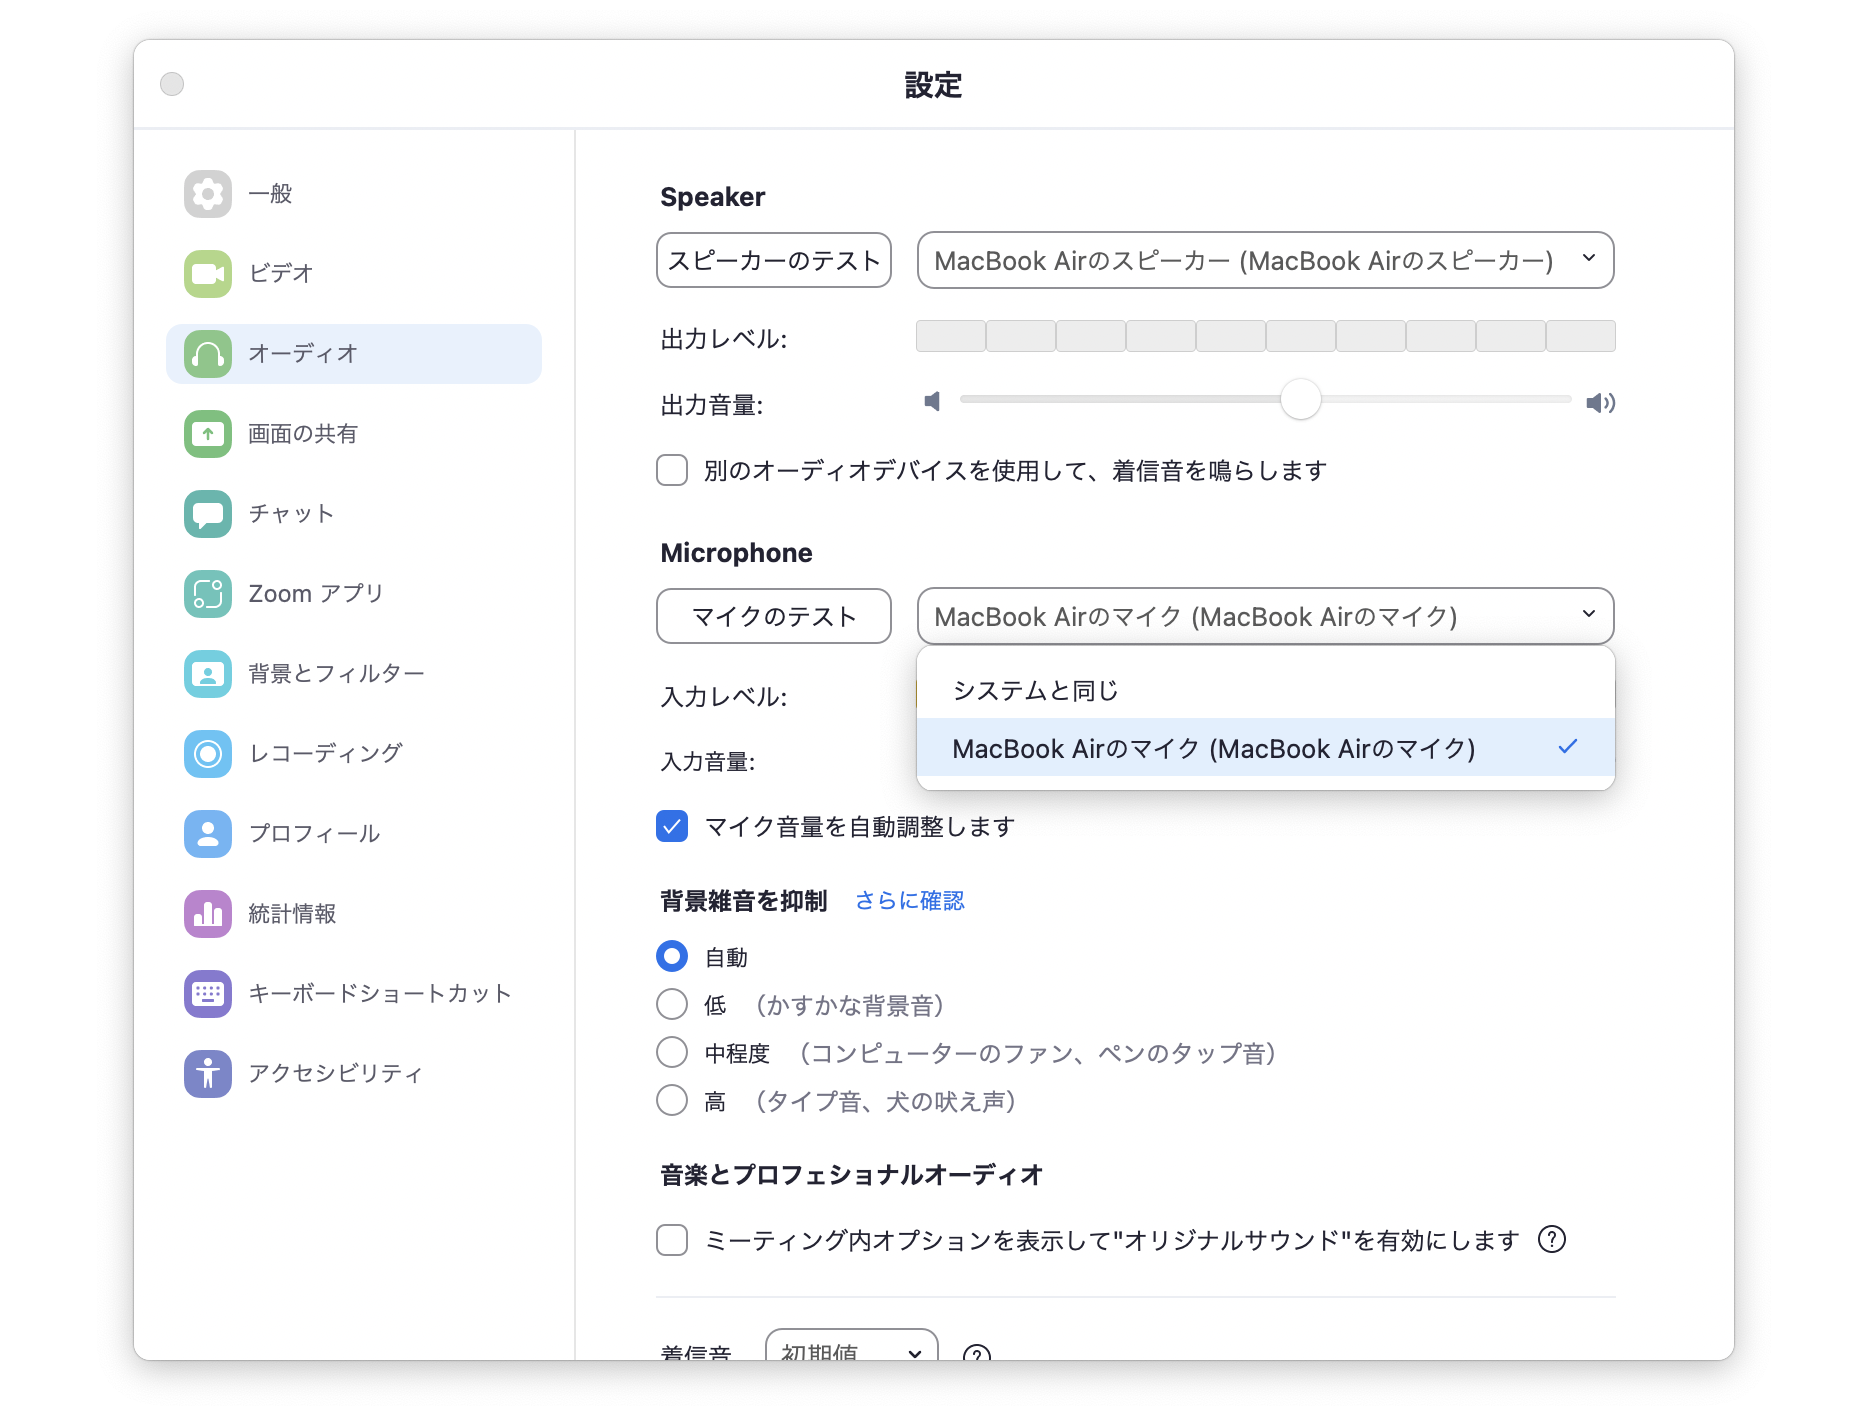Click the プロフィール person icon
The height and width of the screenshot is (1420, 1850).
pos(208,834)
